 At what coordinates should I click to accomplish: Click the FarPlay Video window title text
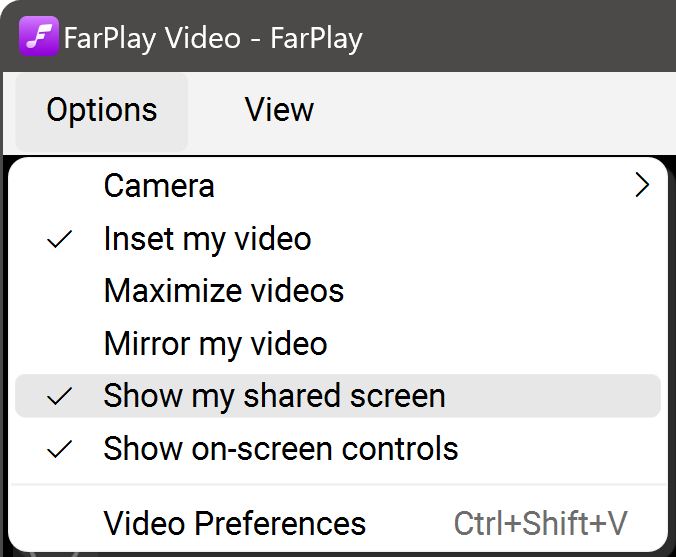tap(213, 39)
